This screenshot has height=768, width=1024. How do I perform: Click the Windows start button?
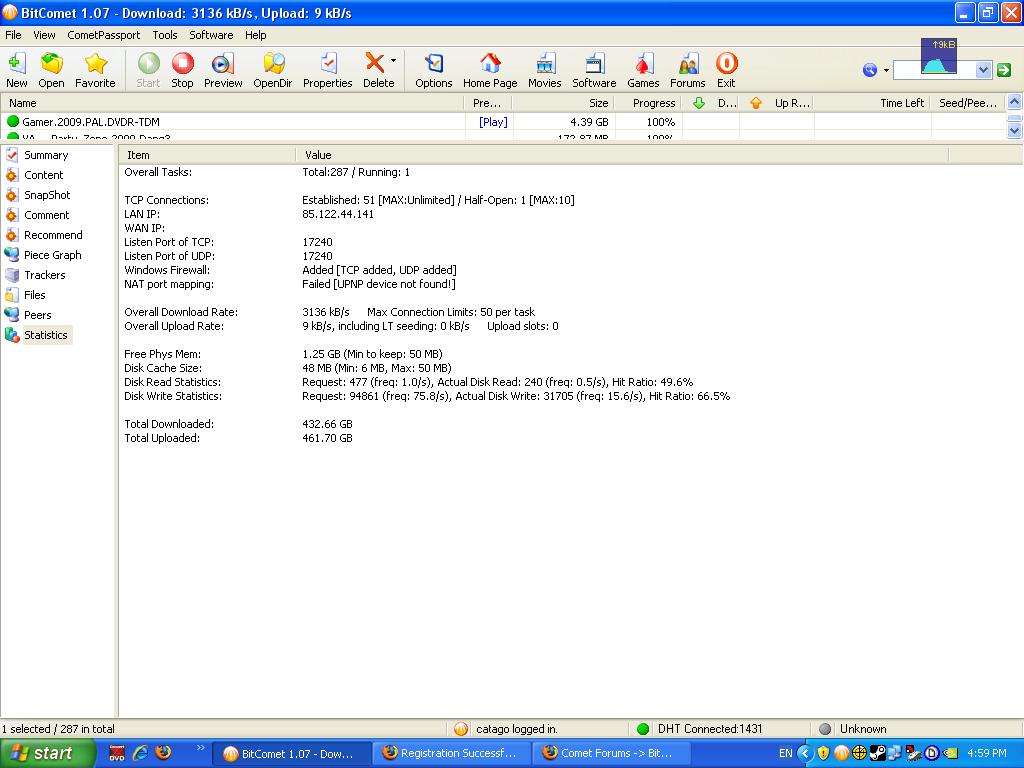coord(47,753)
